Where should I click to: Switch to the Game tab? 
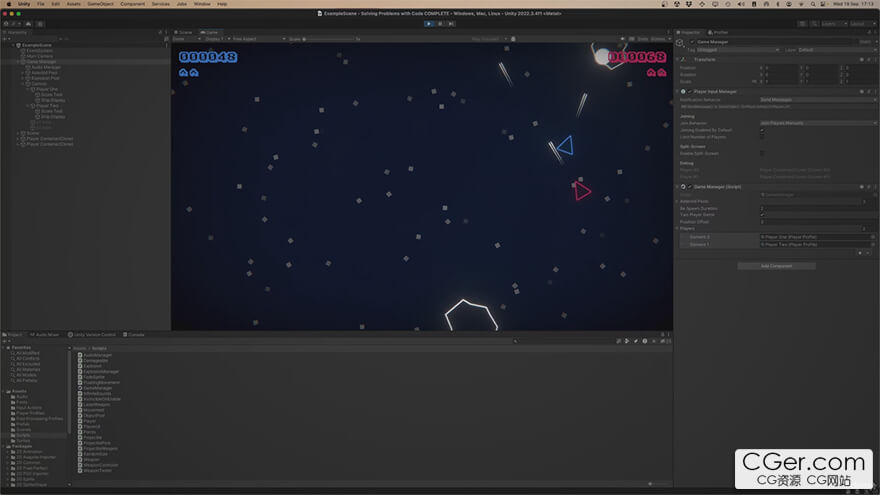pyautogui.click(x=210, y=33)
